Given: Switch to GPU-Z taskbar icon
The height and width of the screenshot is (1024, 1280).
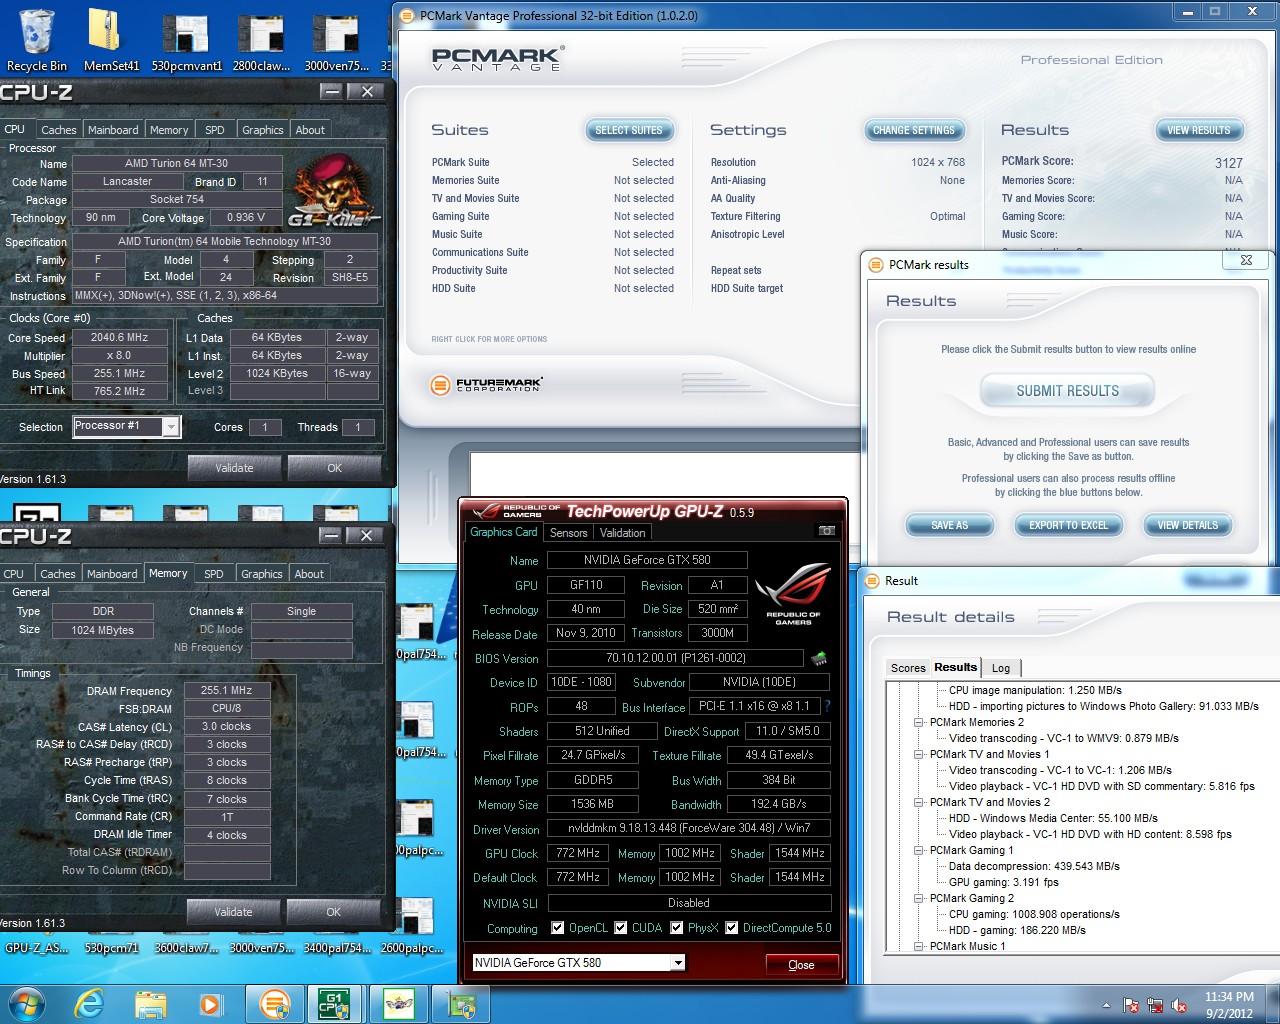Looking at the screenshot, I should [x=397, y=1004].
